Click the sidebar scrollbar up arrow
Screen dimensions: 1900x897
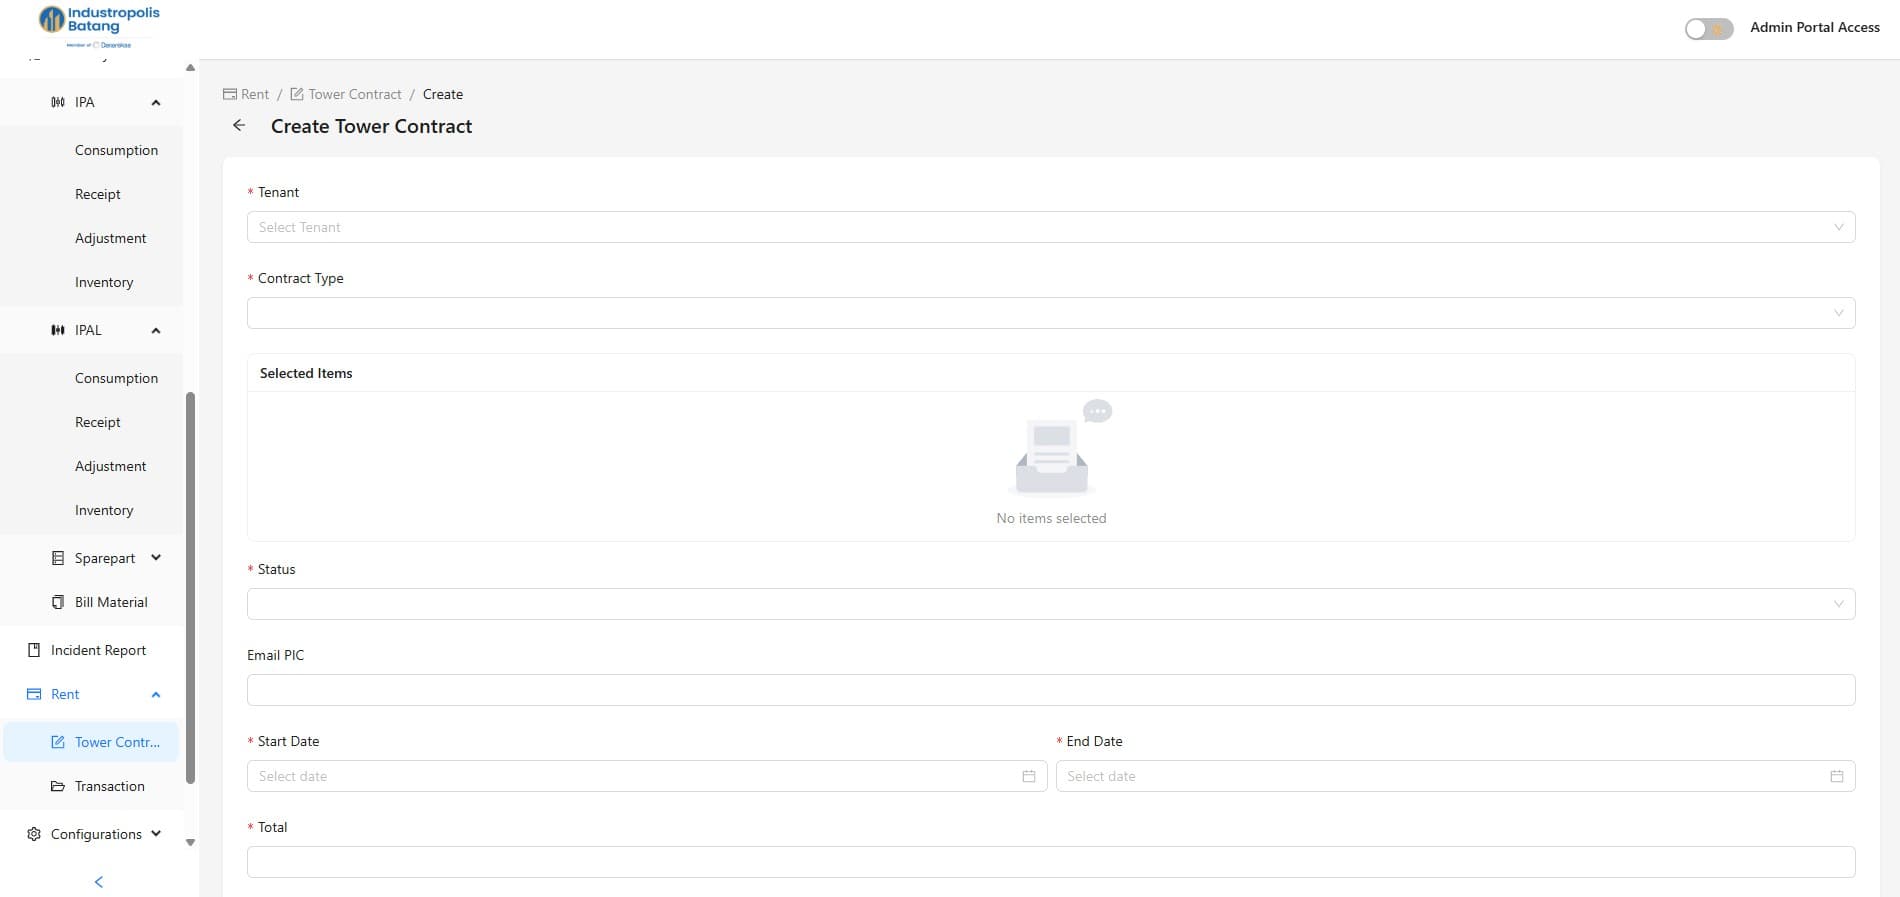tap(190, 68)
